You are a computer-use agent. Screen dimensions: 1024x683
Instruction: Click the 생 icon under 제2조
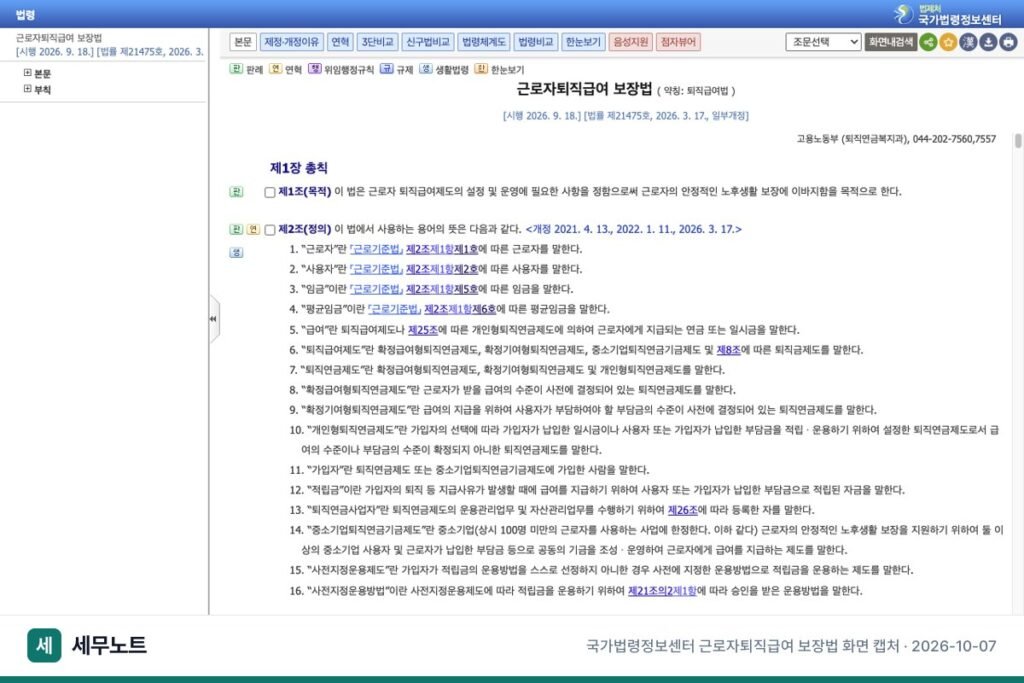pos(236,253)
